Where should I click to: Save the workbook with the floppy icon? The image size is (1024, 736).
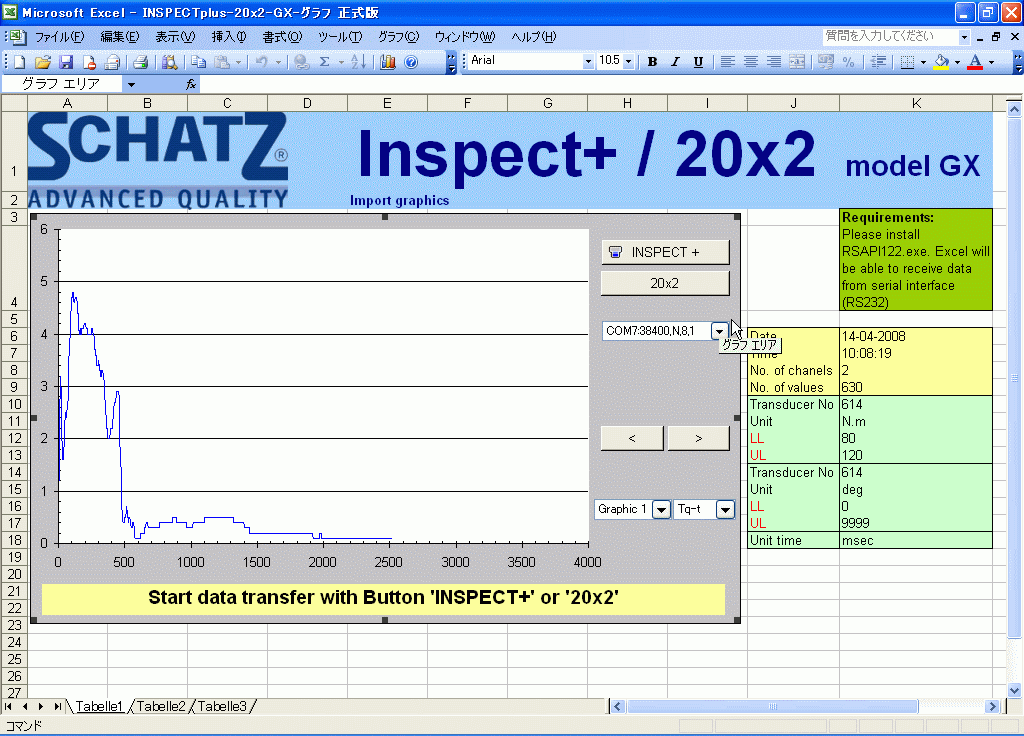[66, 62]
